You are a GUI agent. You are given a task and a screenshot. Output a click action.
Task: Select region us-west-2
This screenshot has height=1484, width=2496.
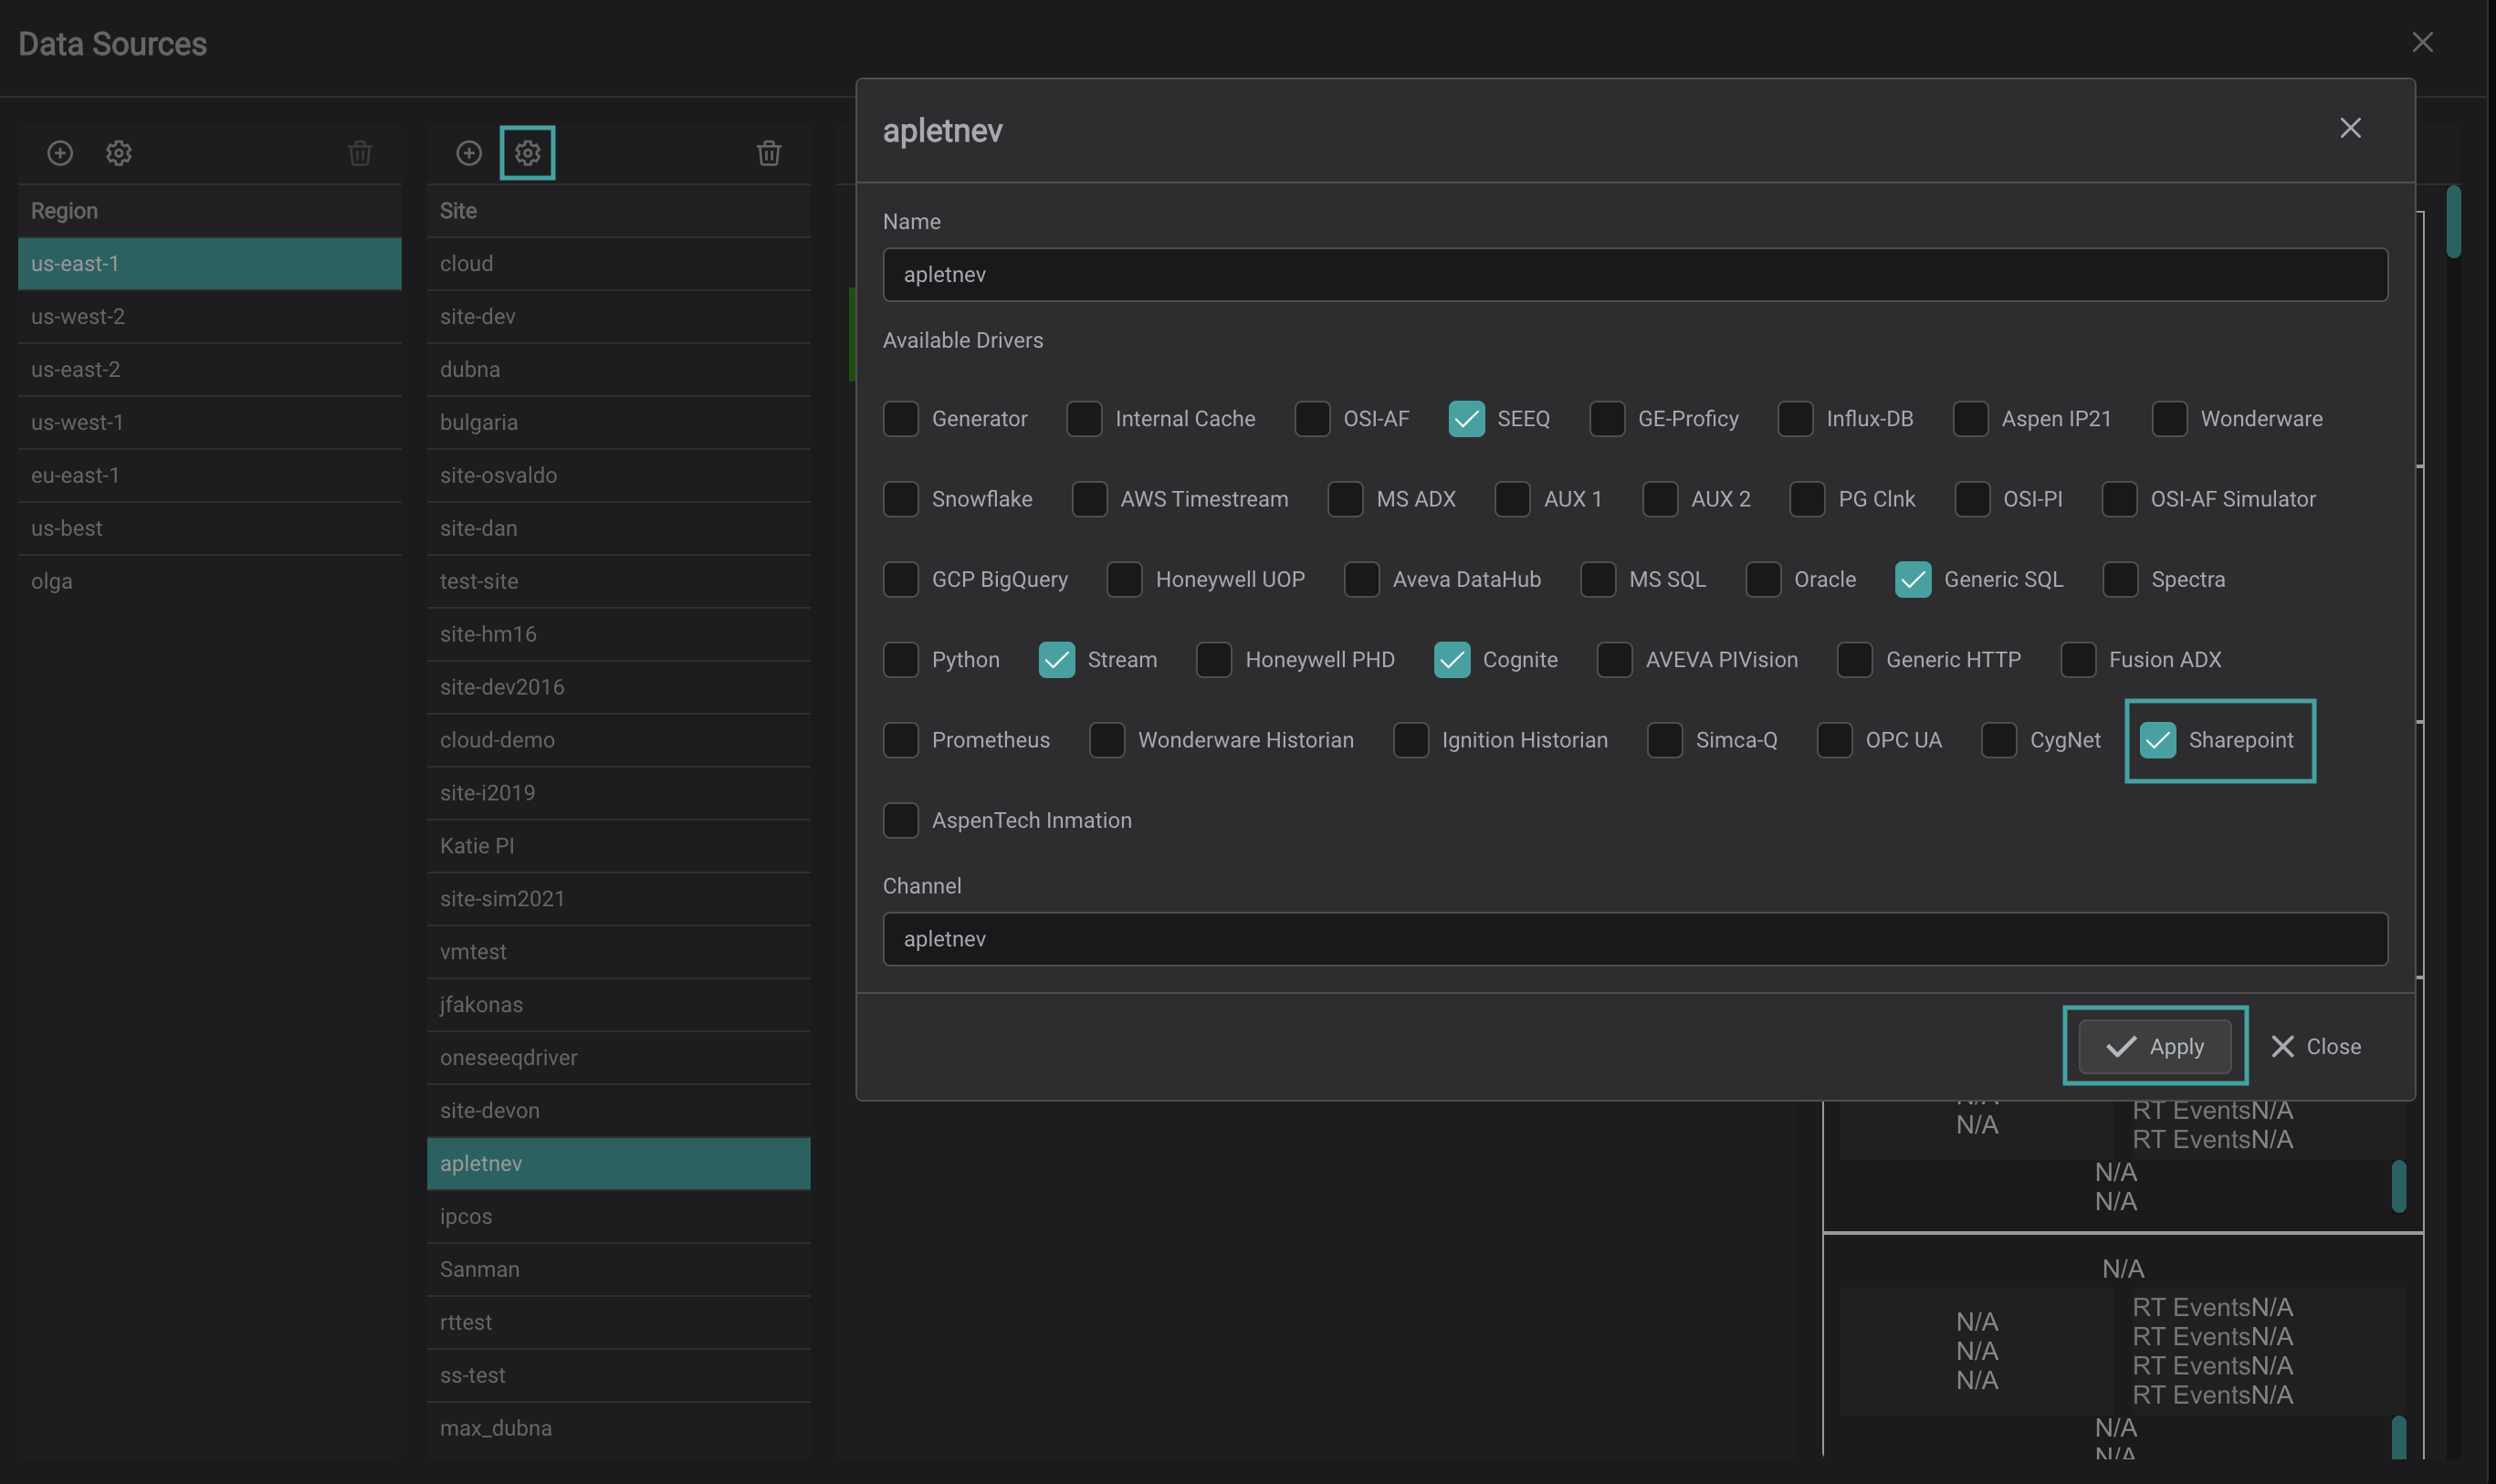click(x=210, y=317)
